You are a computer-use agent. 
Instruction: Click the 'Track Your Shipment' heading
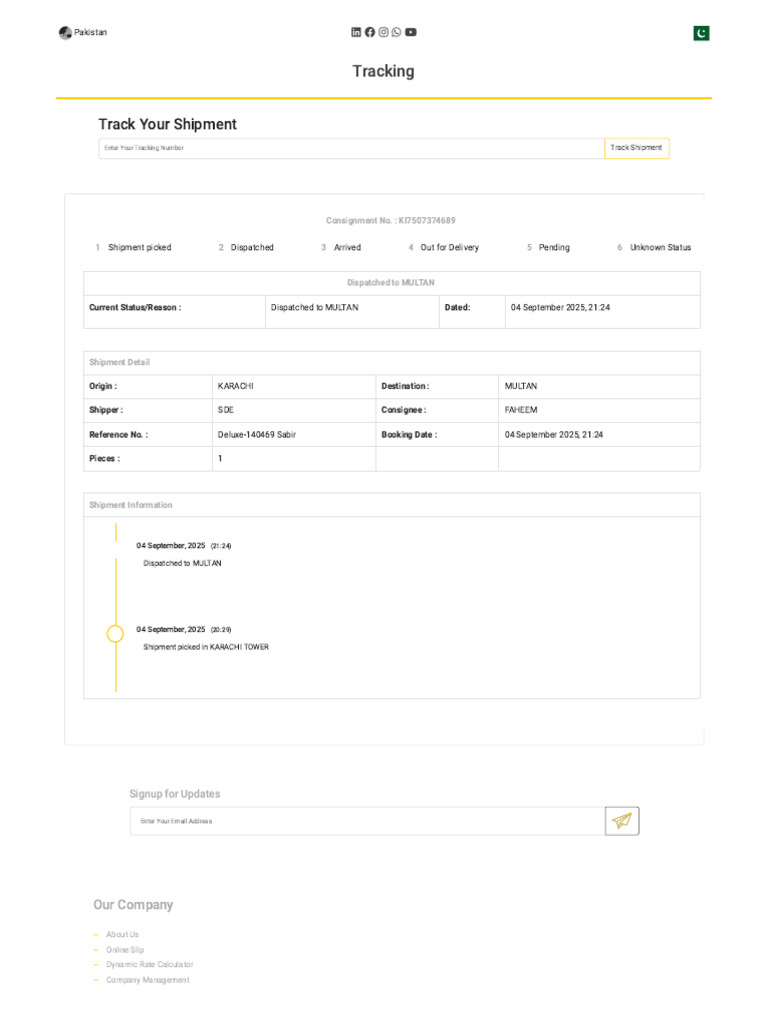pyautogui.click(x=167, y=124)
